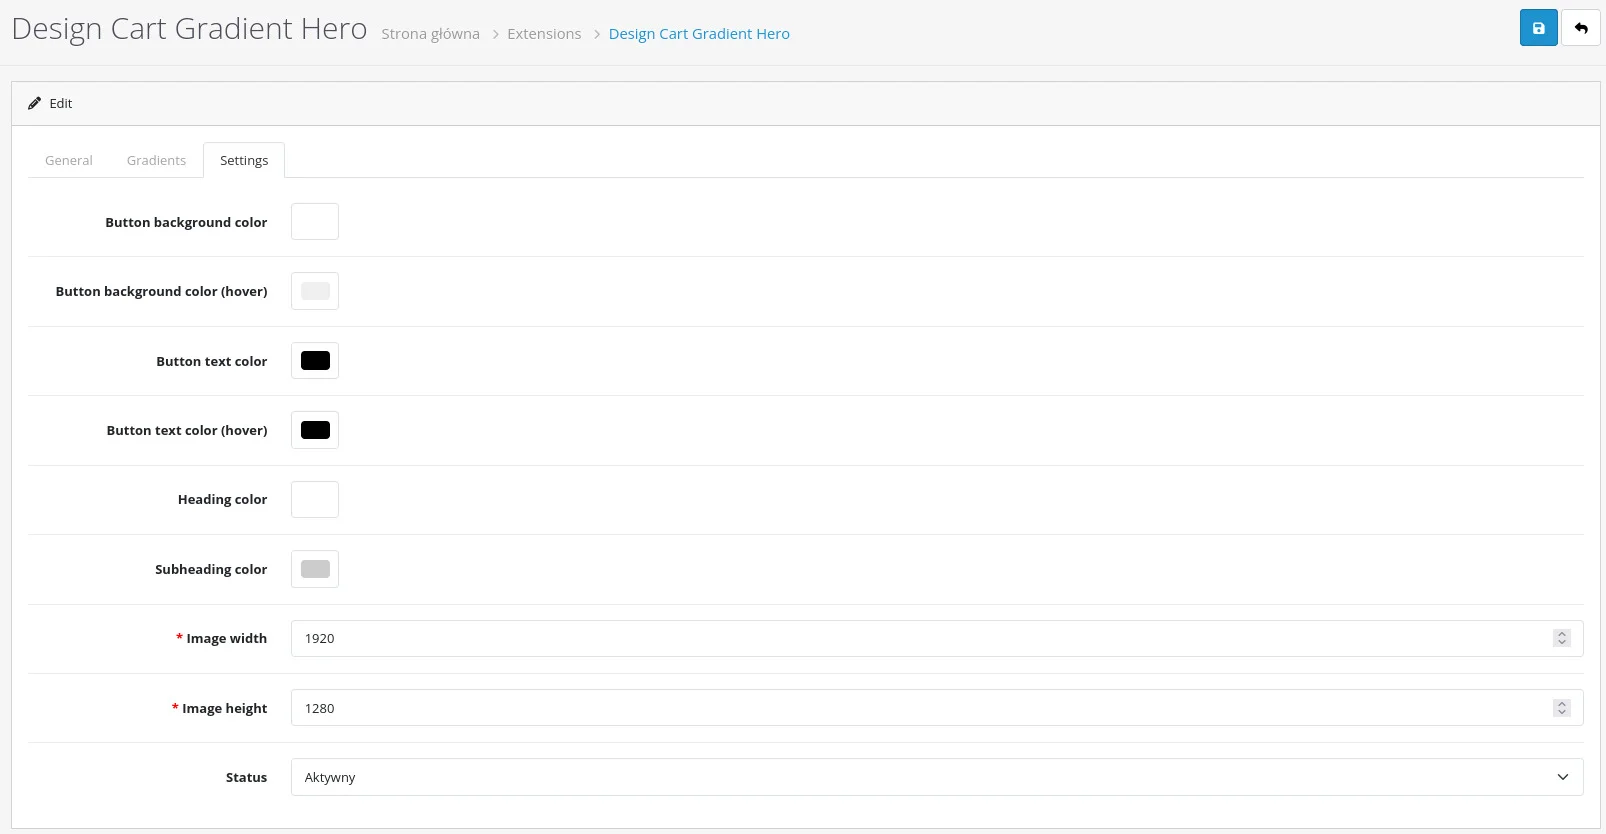Change the Button text color (hover) swatch

(315, 430)
